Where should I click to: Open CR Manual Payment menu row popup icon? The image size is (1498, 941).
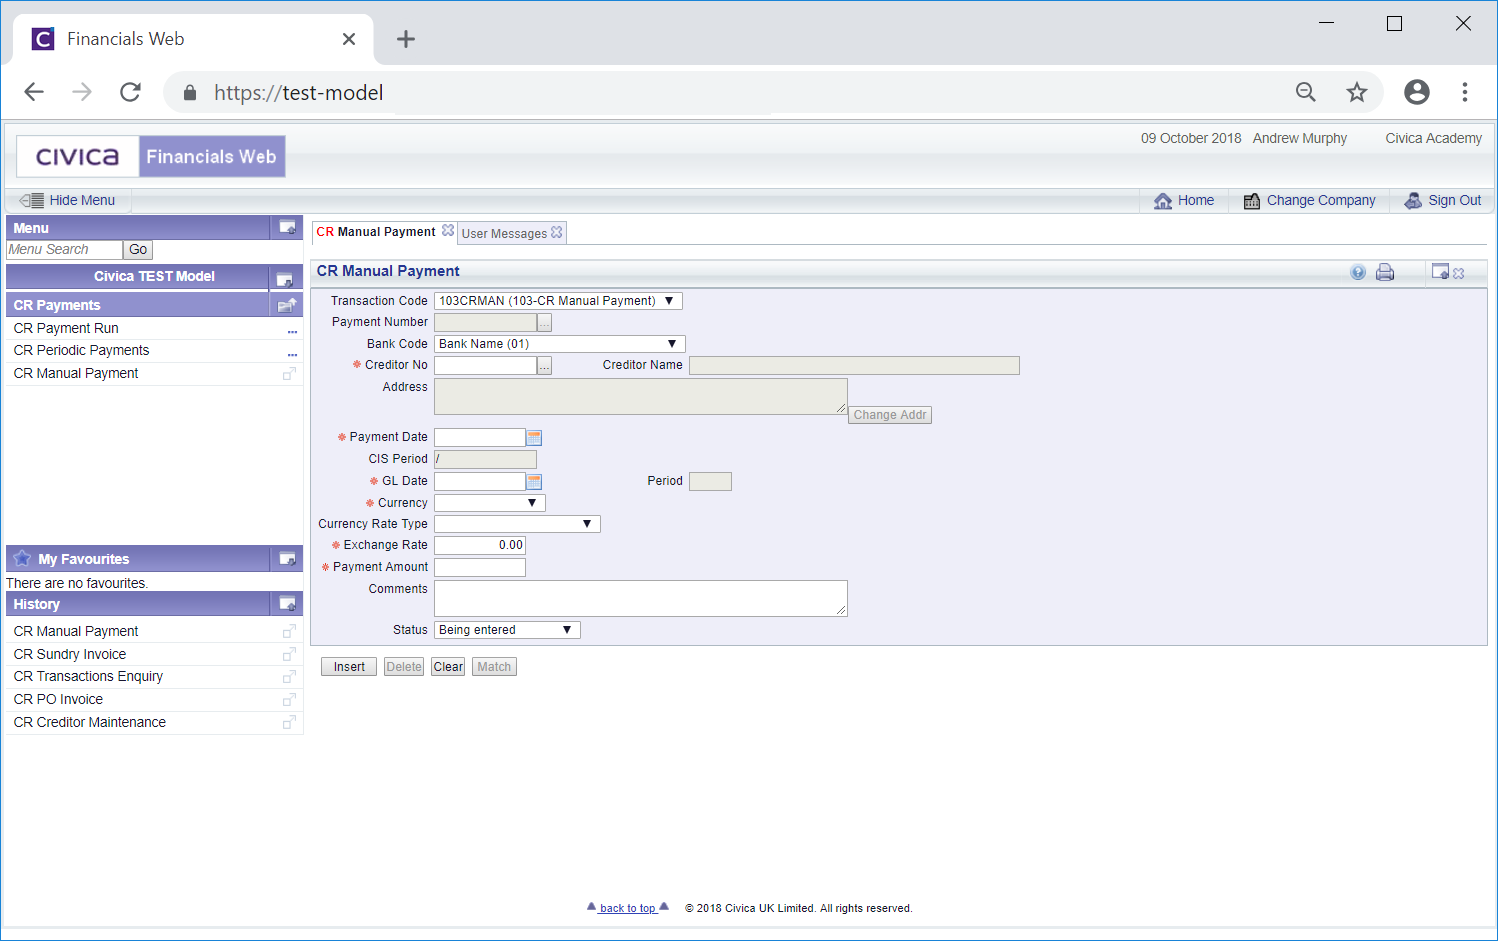[289, 374]
